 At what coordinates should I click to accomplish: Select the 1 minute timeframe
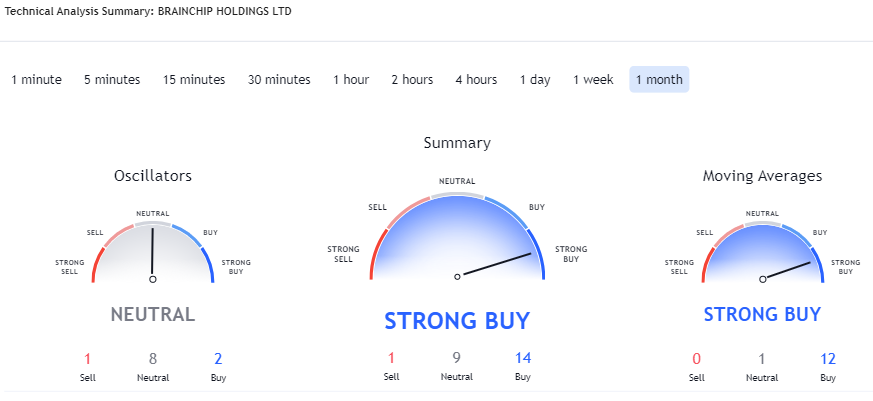pos(36,80)
